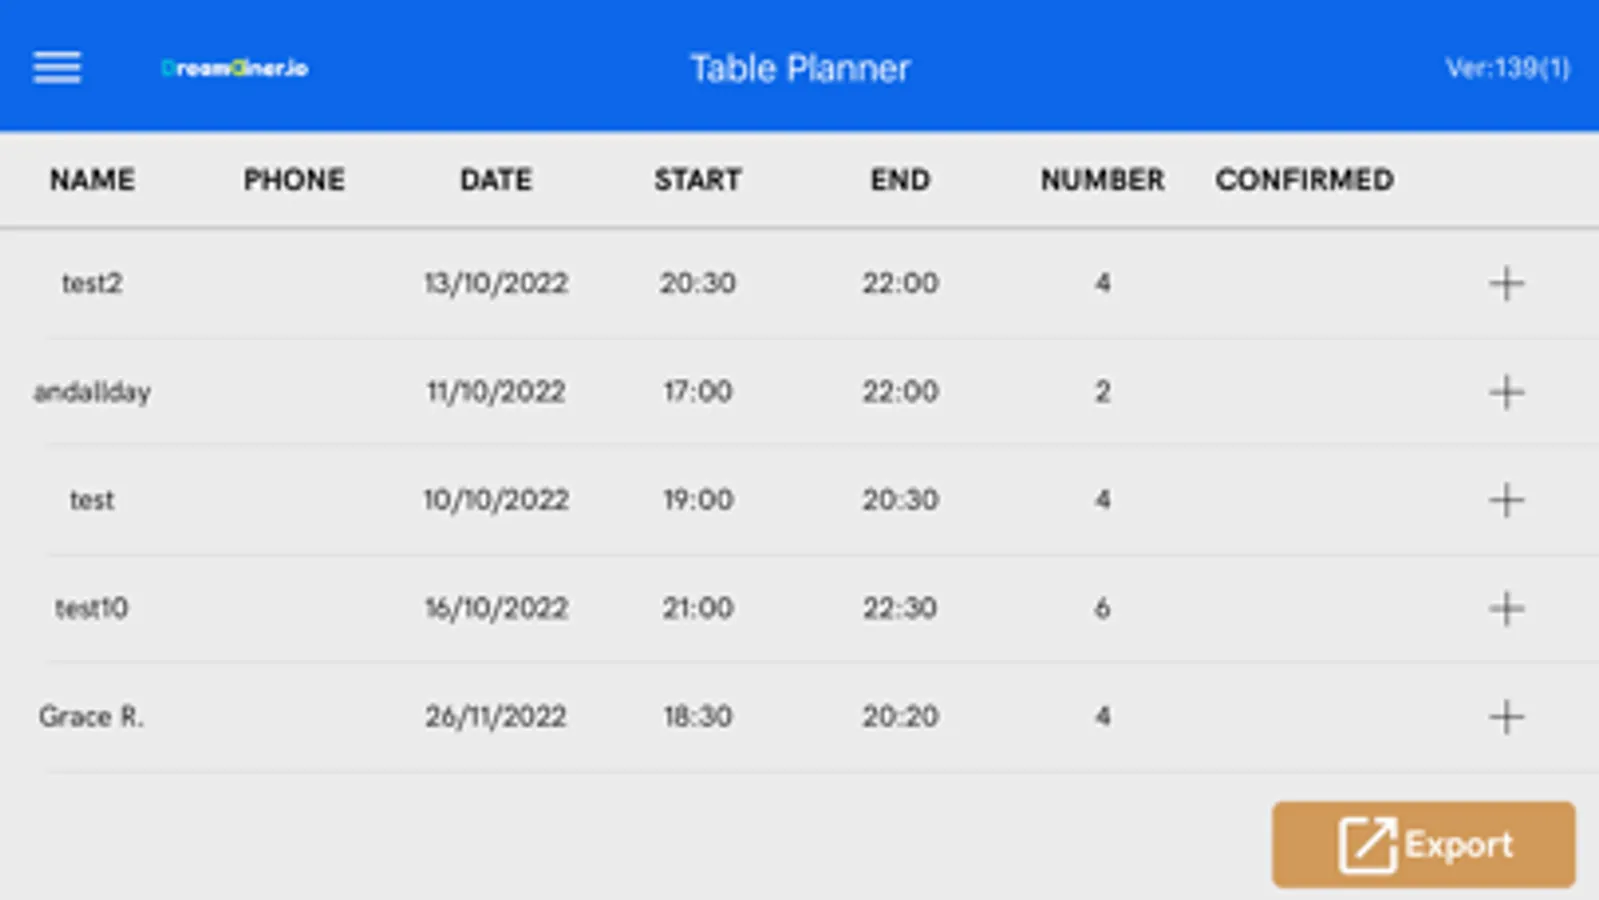Click the Table Planner title
Screen dimensions: 1599x900
pos(800,68)
